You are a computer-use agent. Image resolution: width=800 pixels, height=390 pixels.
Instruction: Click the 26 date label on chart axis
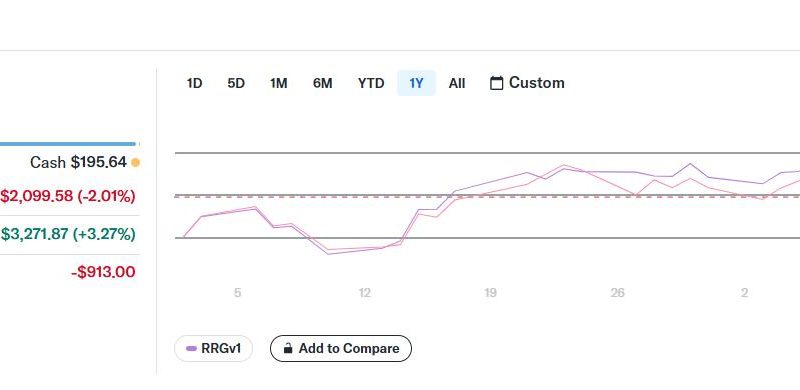pos(617,293)
